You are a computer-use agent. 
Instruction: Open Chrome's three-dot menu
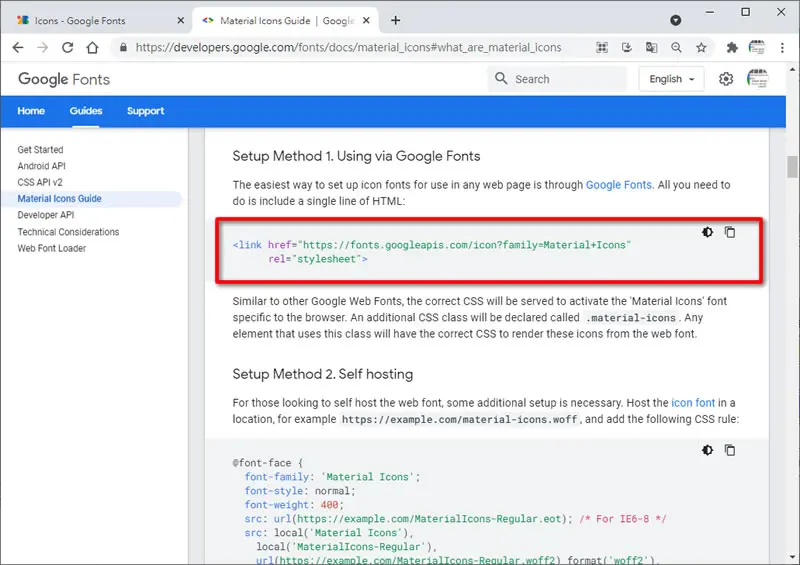[x=782, y=47]
